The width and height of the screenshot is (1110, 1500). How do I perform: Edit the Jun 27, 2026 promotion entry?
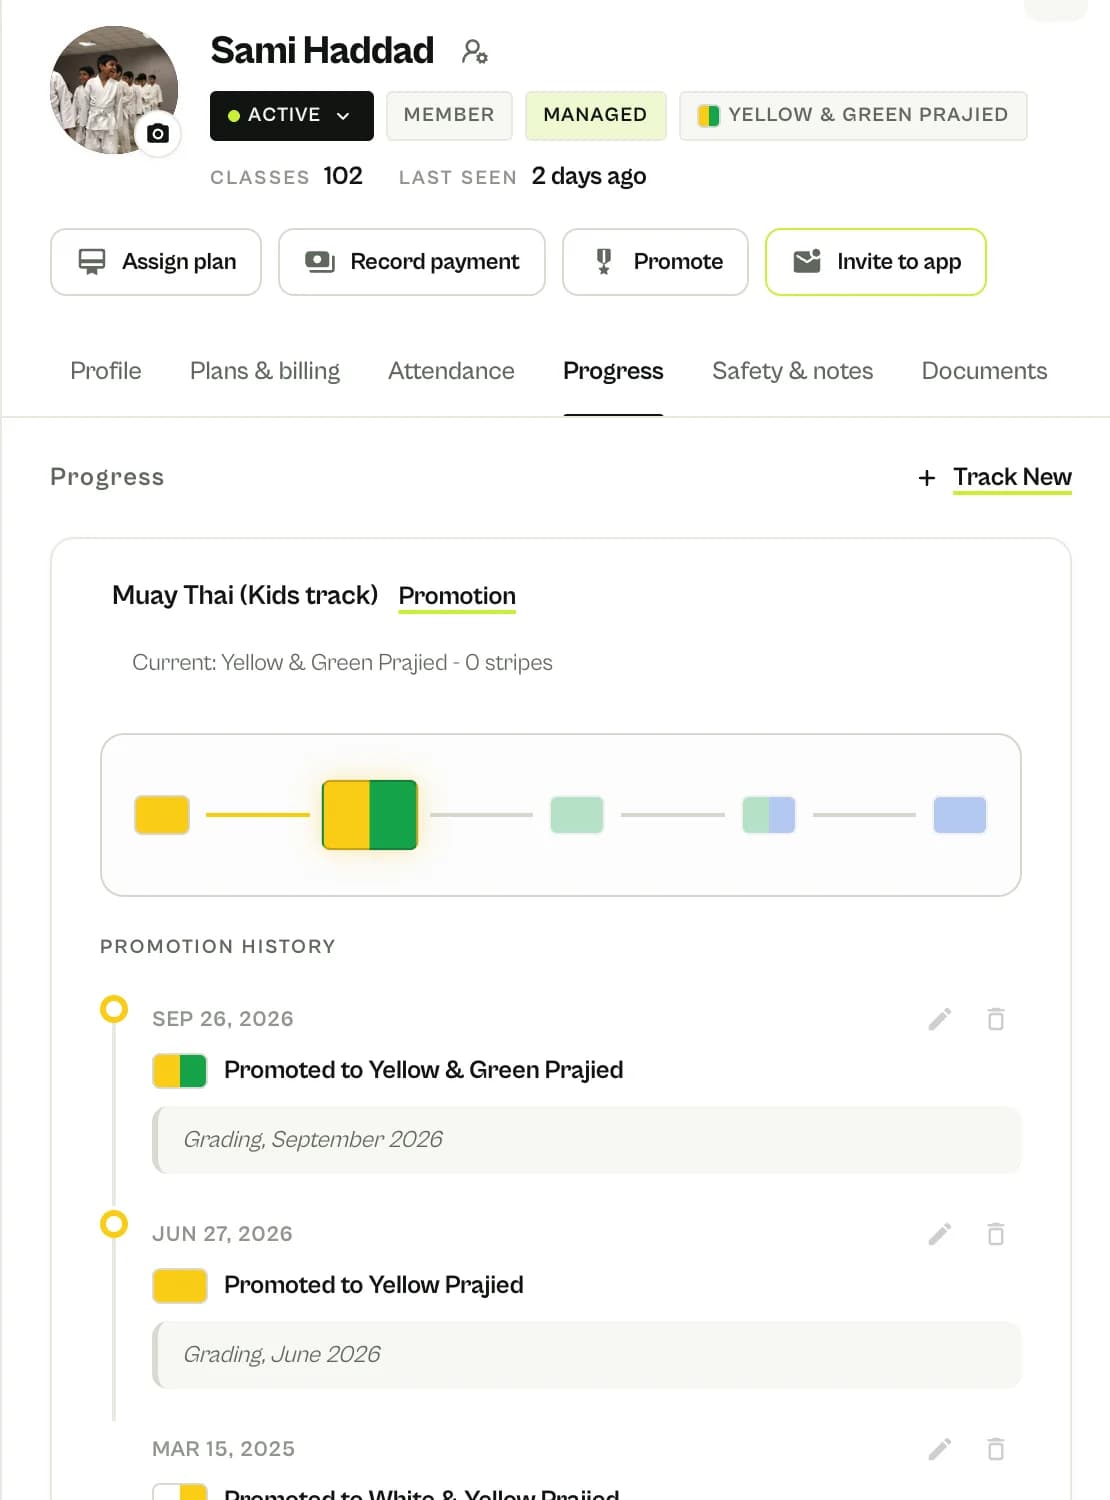(x=940, y=1234)
